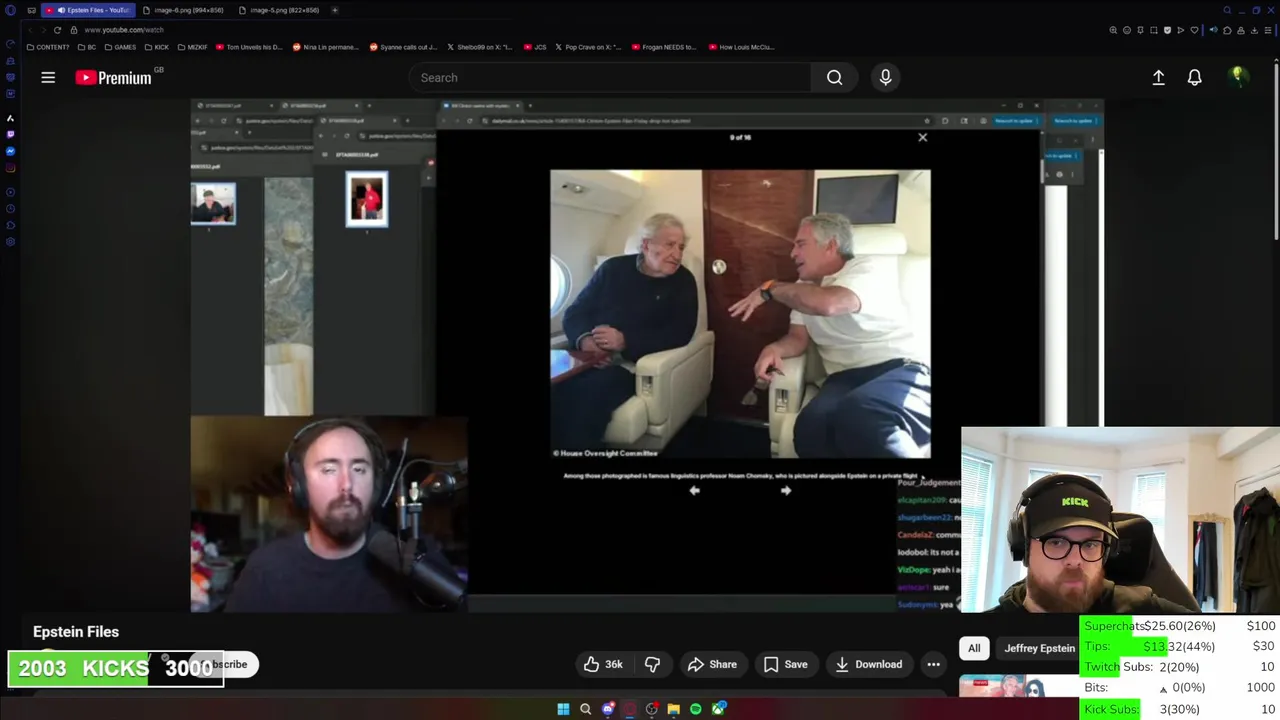Screen dimensions: 1280x720
Task: Open 'Nina Lin permane...' bookmark
Action: 325,47
